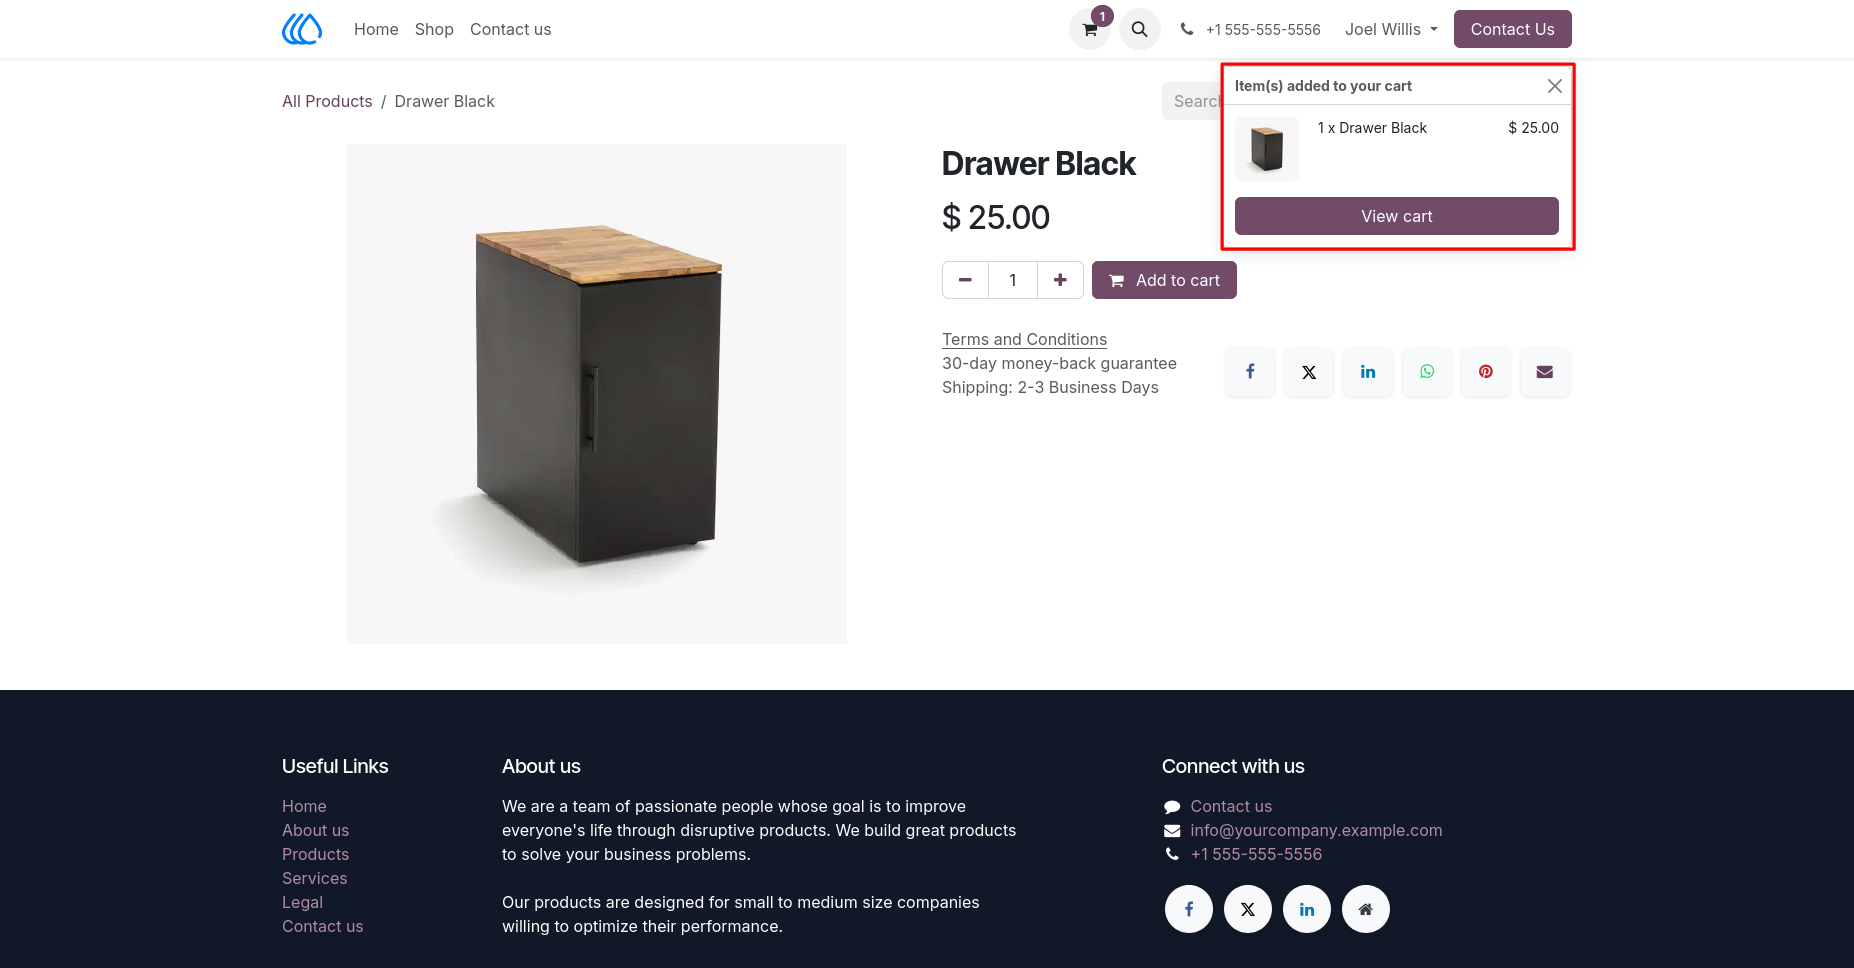
Task: Increase quantity with plus button
Action: [x=1060, y=280]
